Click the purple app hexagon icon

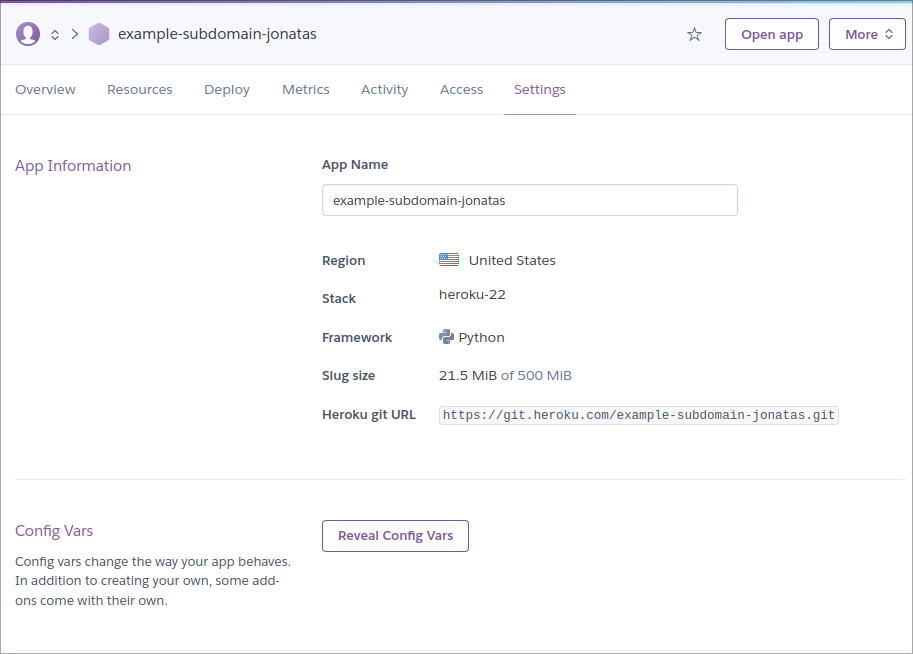tap(99, 34)
